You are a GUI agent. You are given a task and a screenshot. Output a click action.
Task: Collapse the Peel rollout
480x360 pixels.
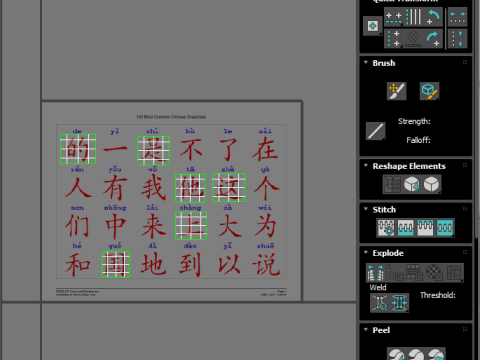366,330
